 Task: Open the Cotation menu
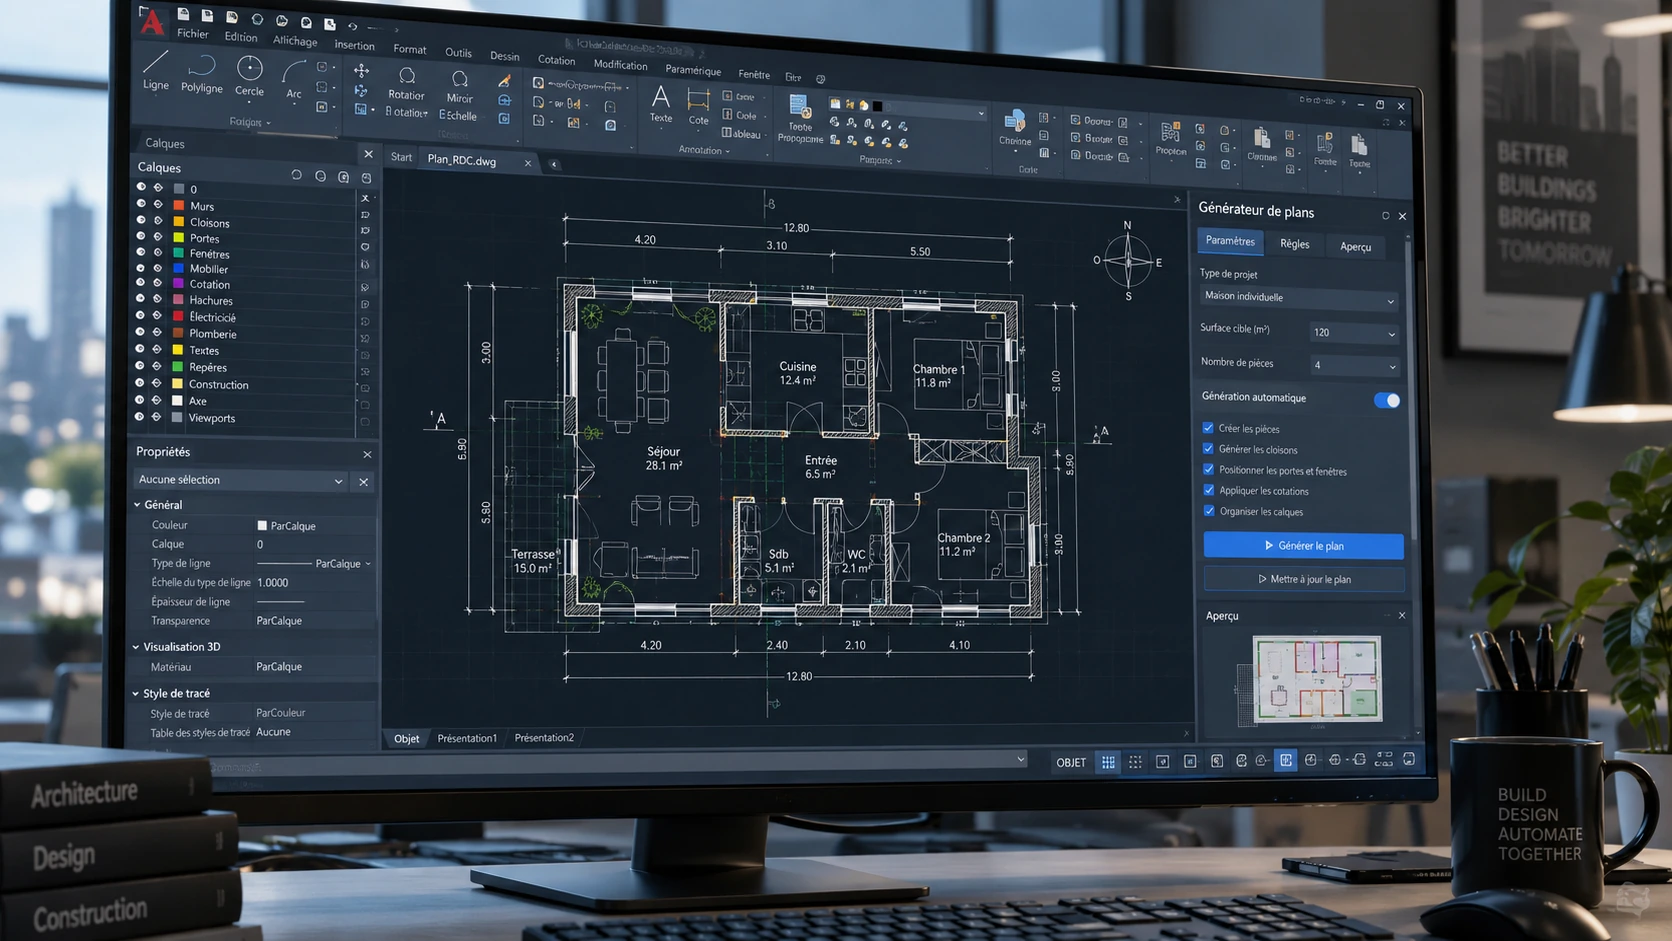556,60
